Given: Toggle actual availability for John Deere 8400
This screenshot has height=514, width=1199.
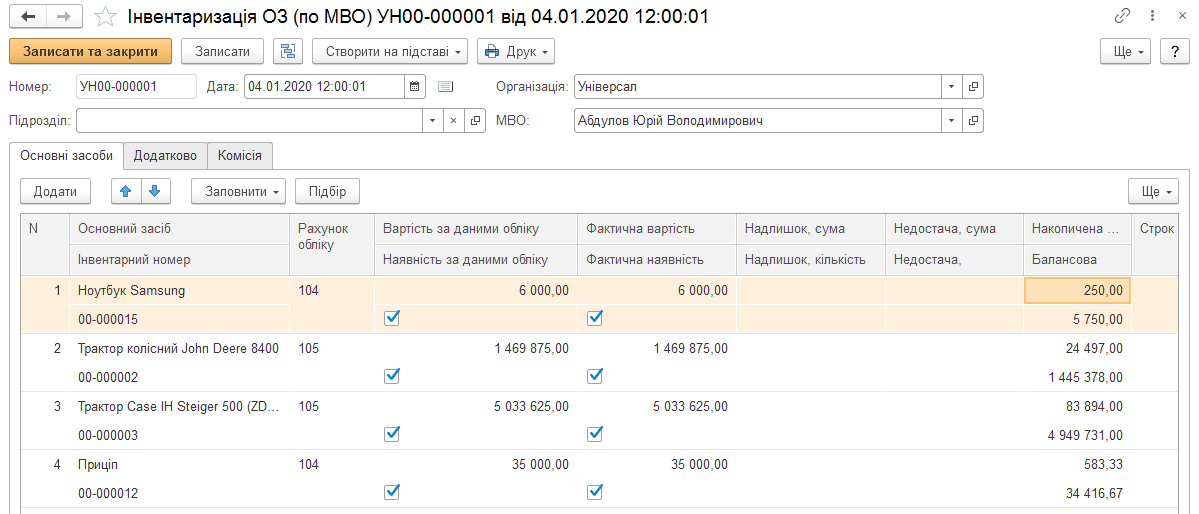Looking at the screenshot, I should pyautogui.click(x=595, y=376).
